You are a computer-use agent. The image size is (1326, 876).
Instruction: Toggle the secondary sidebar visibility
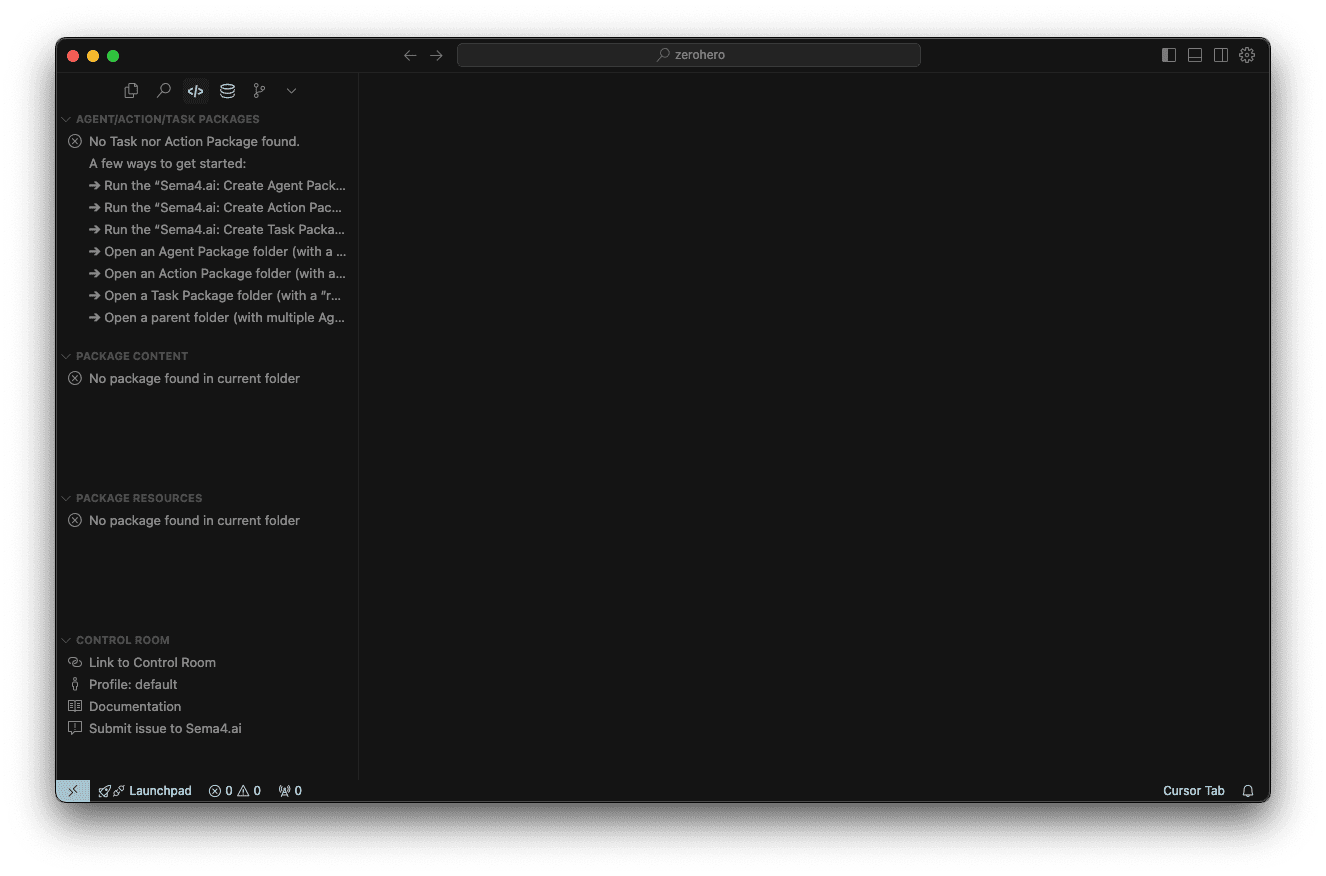coord(1220,55)
